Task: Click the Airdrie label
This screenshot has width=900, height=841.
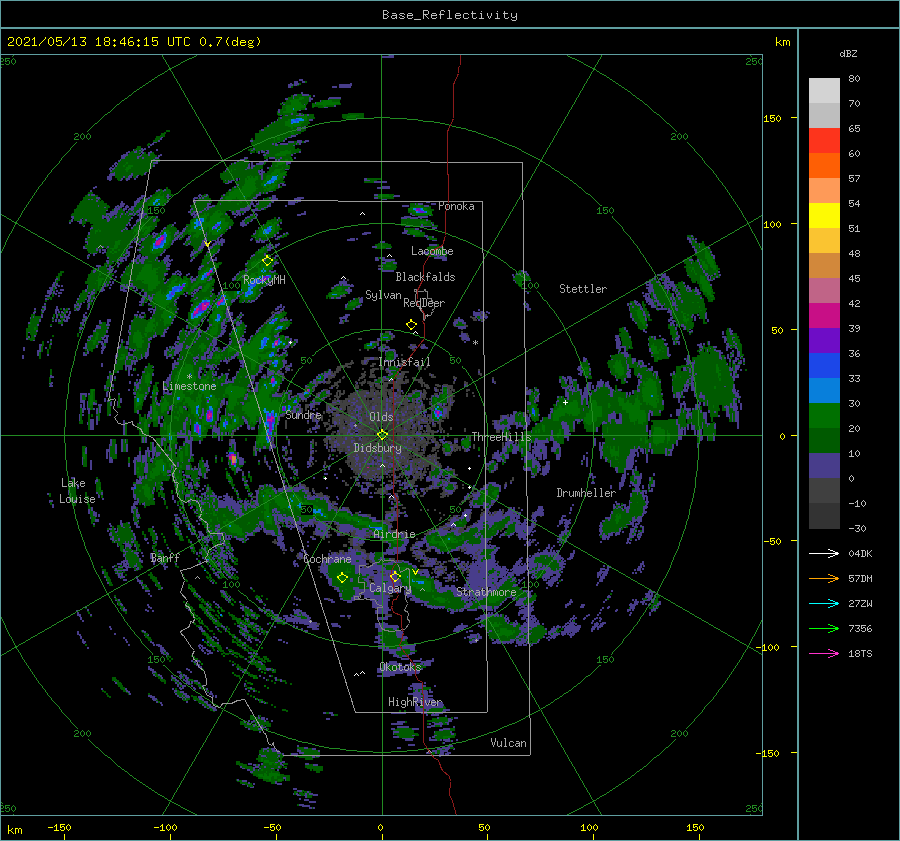Action: click(x=394, y=534)
